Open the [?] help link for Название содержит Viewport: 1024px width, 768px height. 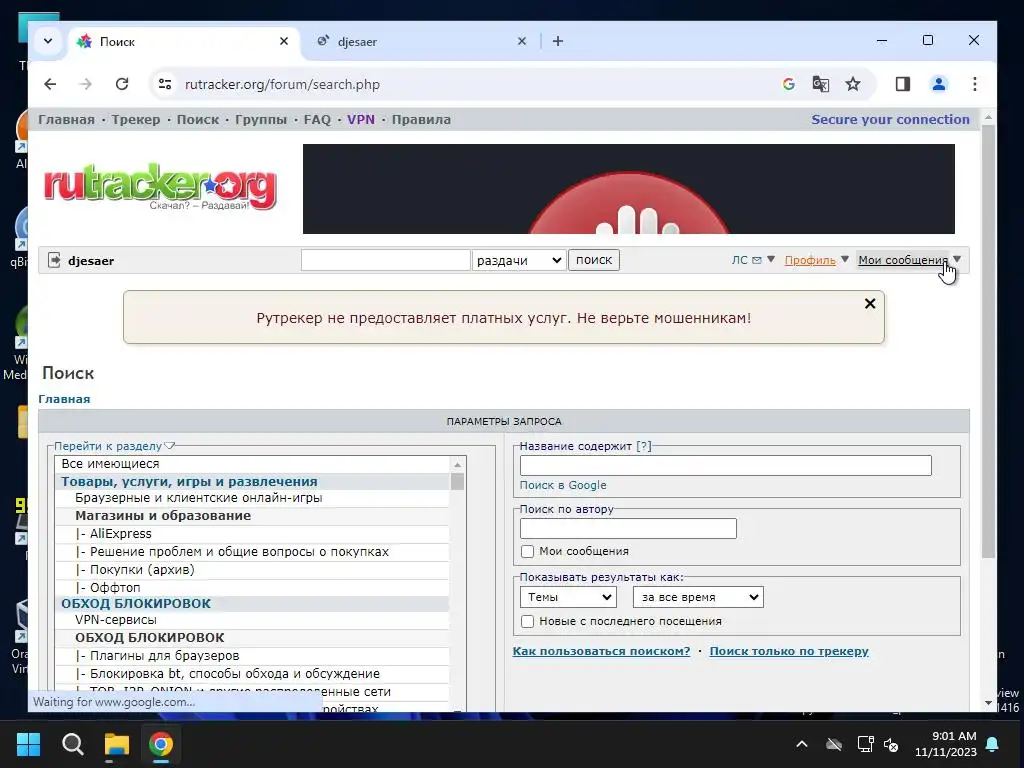(644, 446)
